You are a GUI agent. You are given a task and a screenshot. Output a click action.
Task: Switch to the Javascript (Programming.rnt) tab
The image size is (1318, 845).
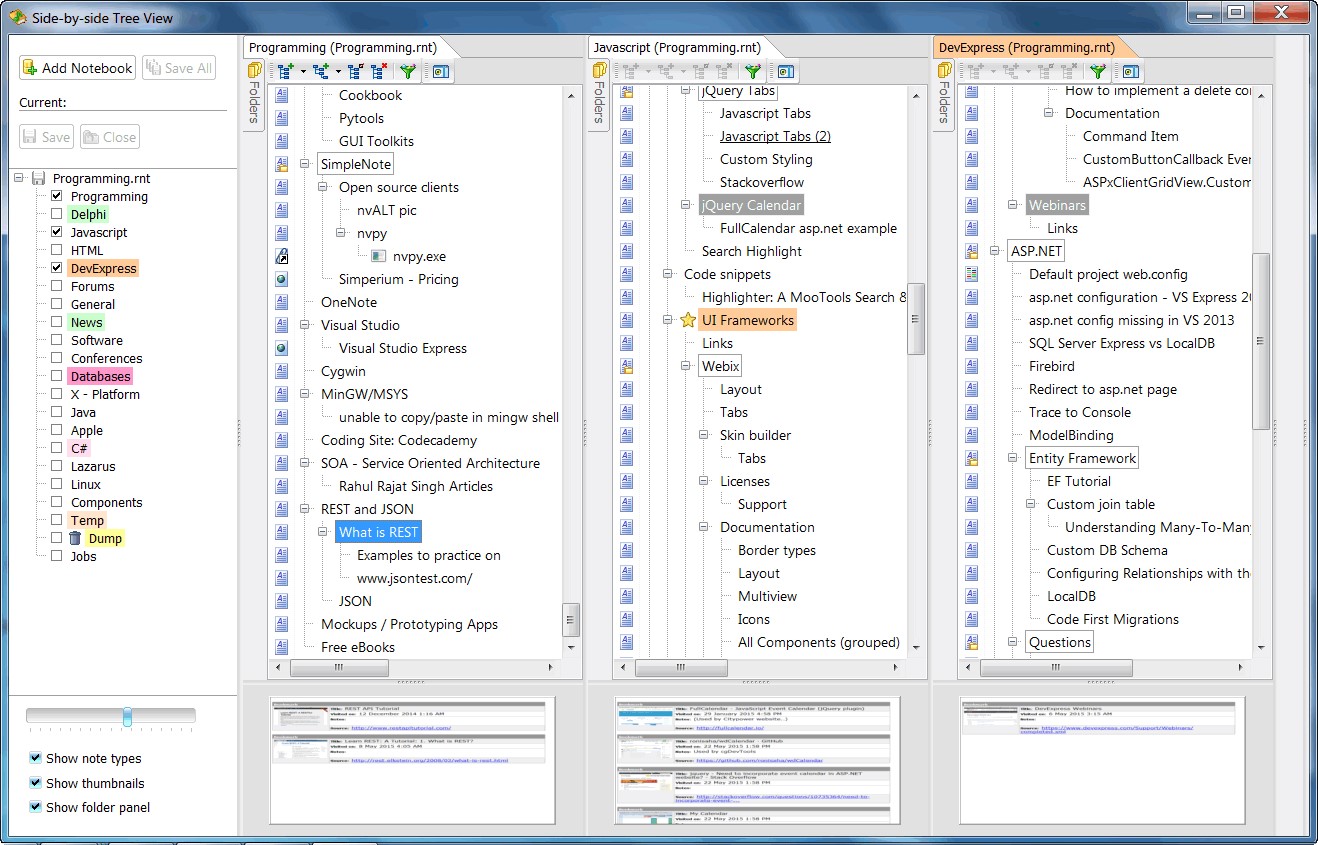click(676, 47)
